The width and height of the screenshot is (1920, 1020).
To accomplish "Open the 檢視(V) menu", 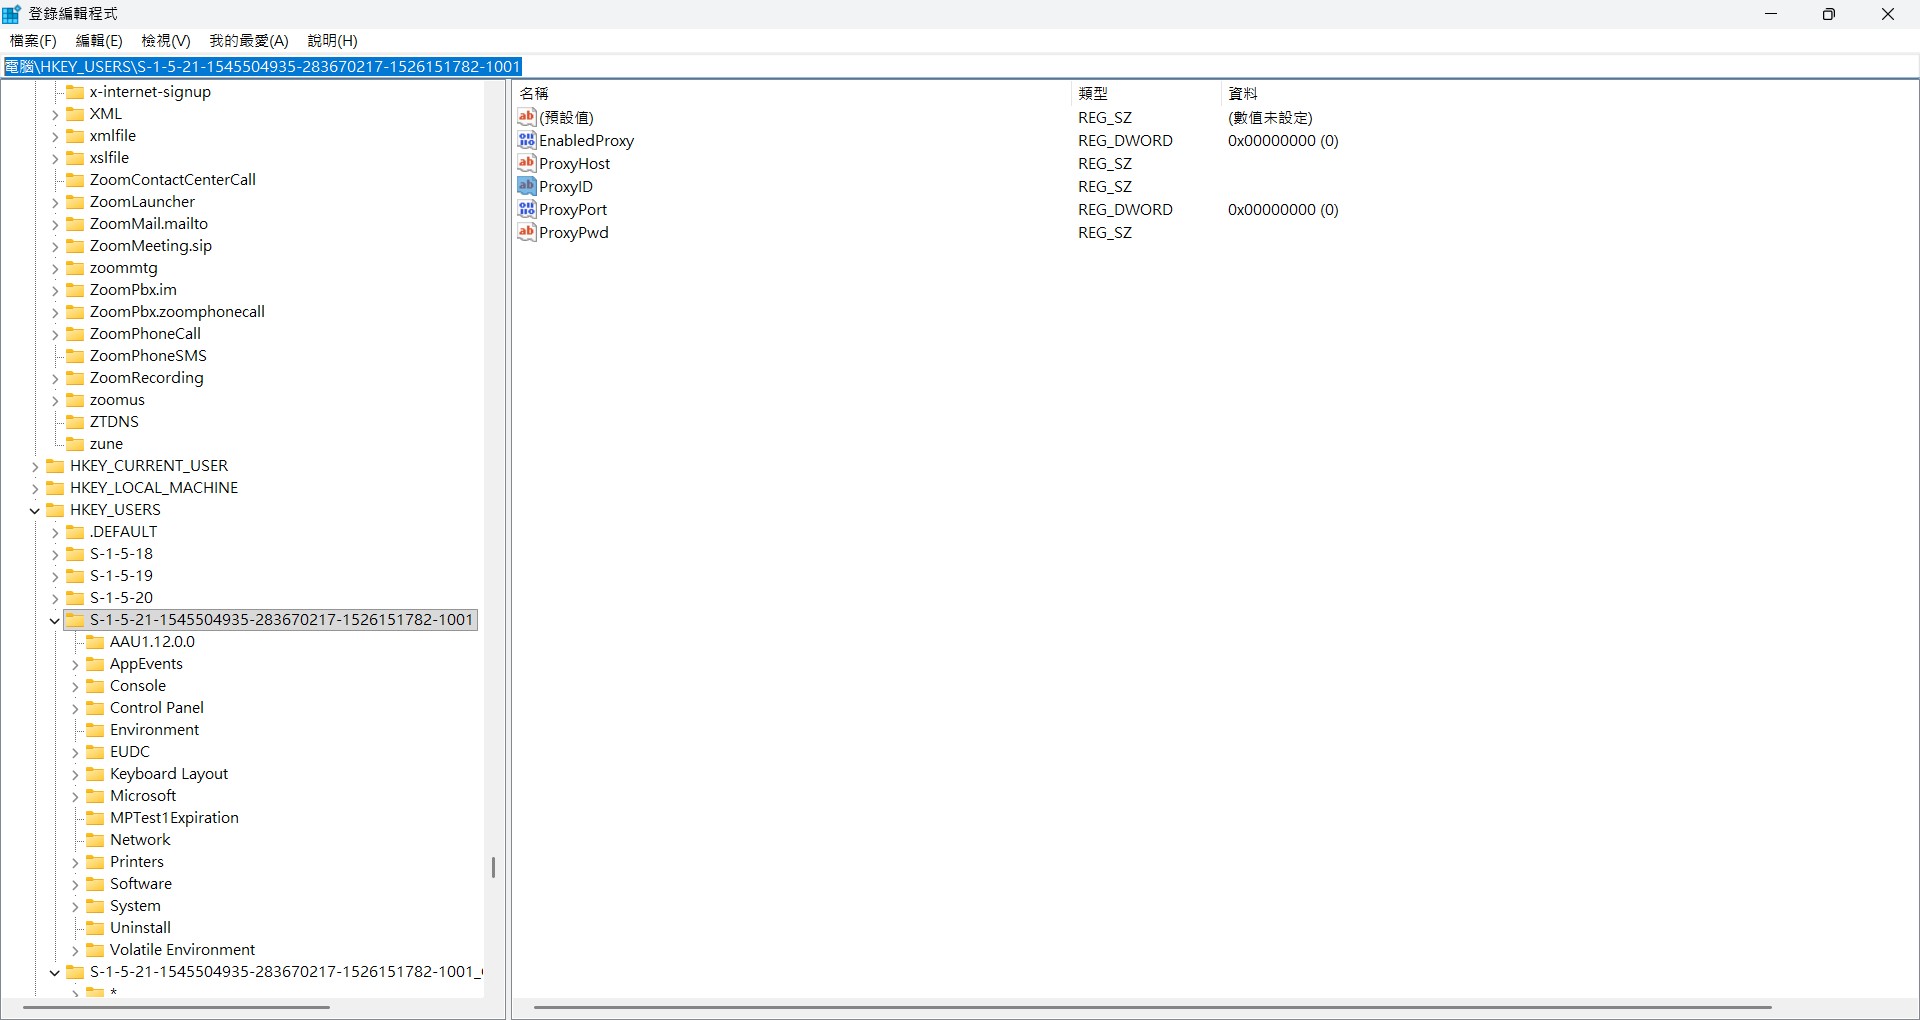I will [x=166, y=40].
